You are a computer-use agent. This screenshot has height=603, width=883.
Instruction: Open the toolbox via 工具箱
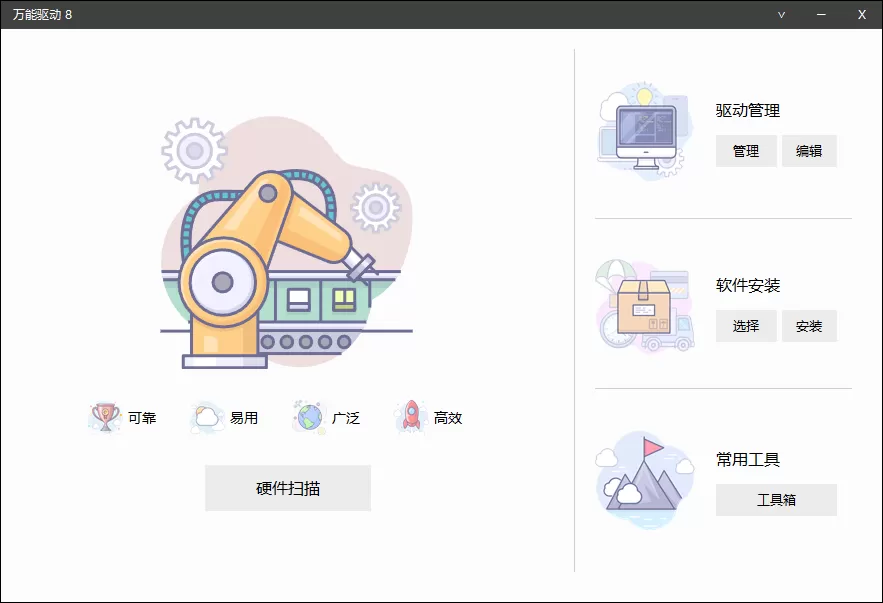[x=776, y=500]
